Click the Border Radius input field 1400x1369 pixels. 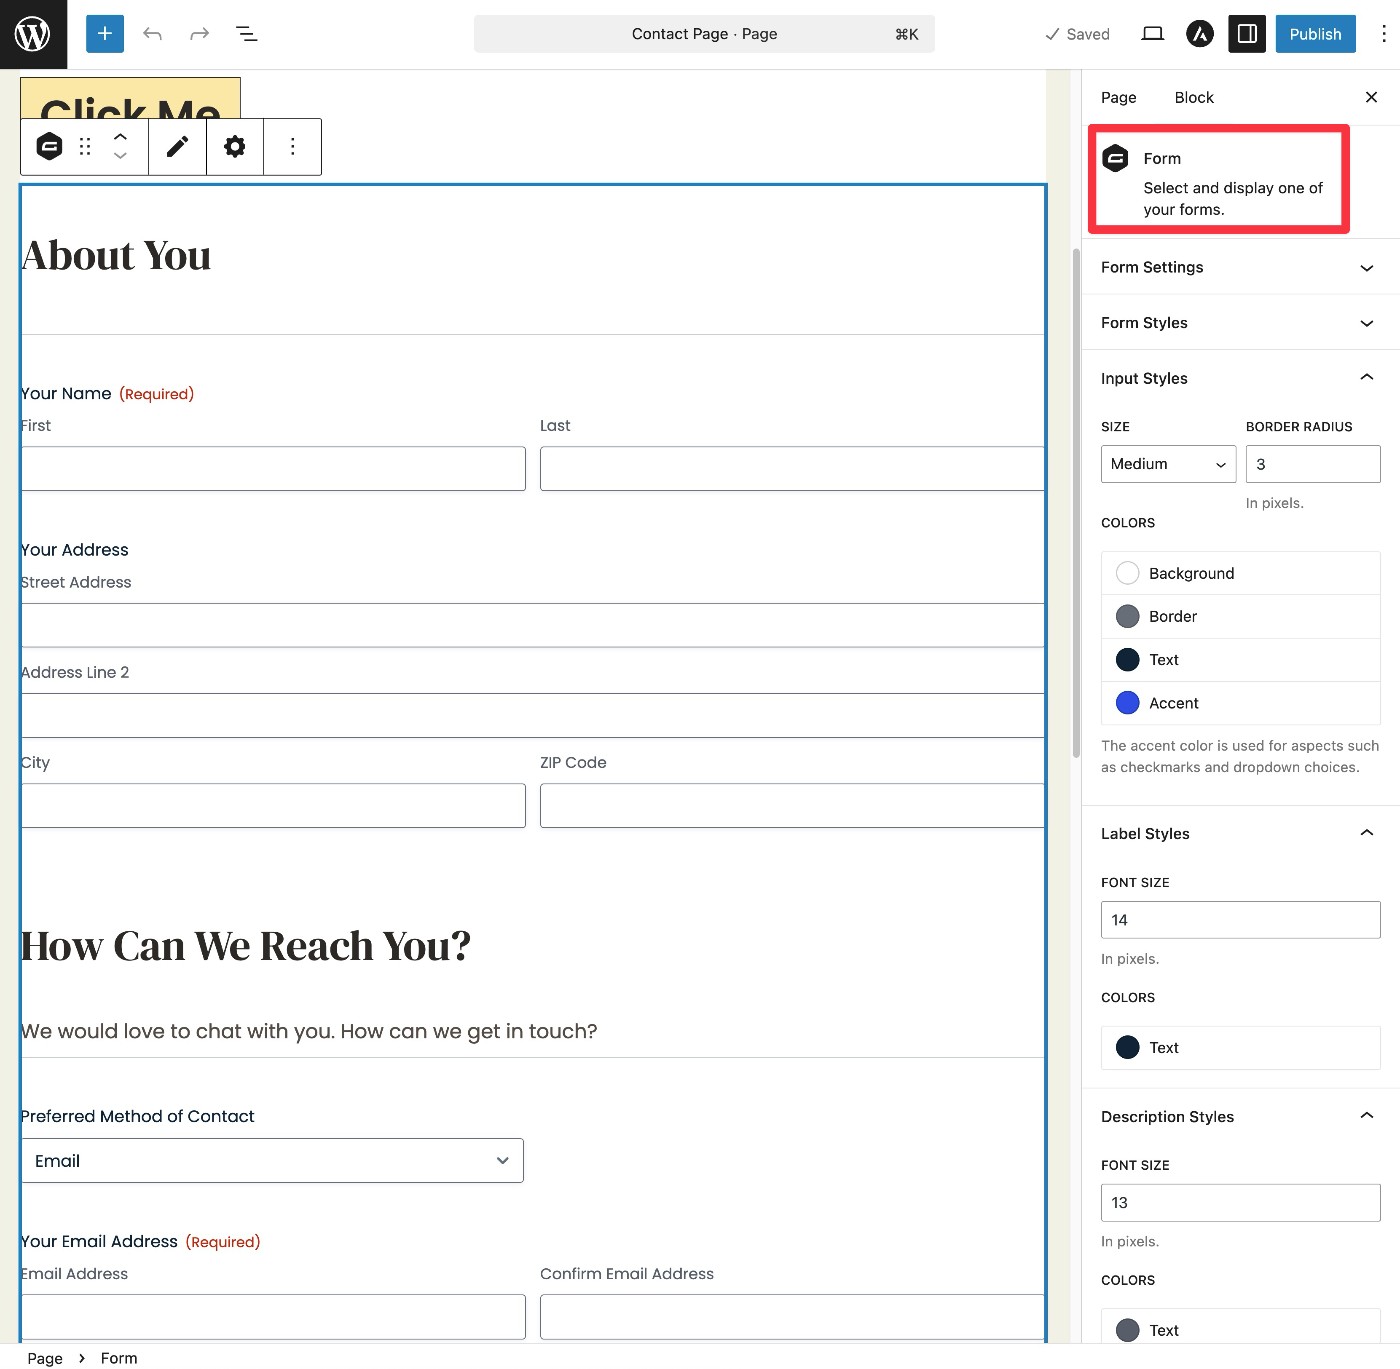tap(1312, 464)
